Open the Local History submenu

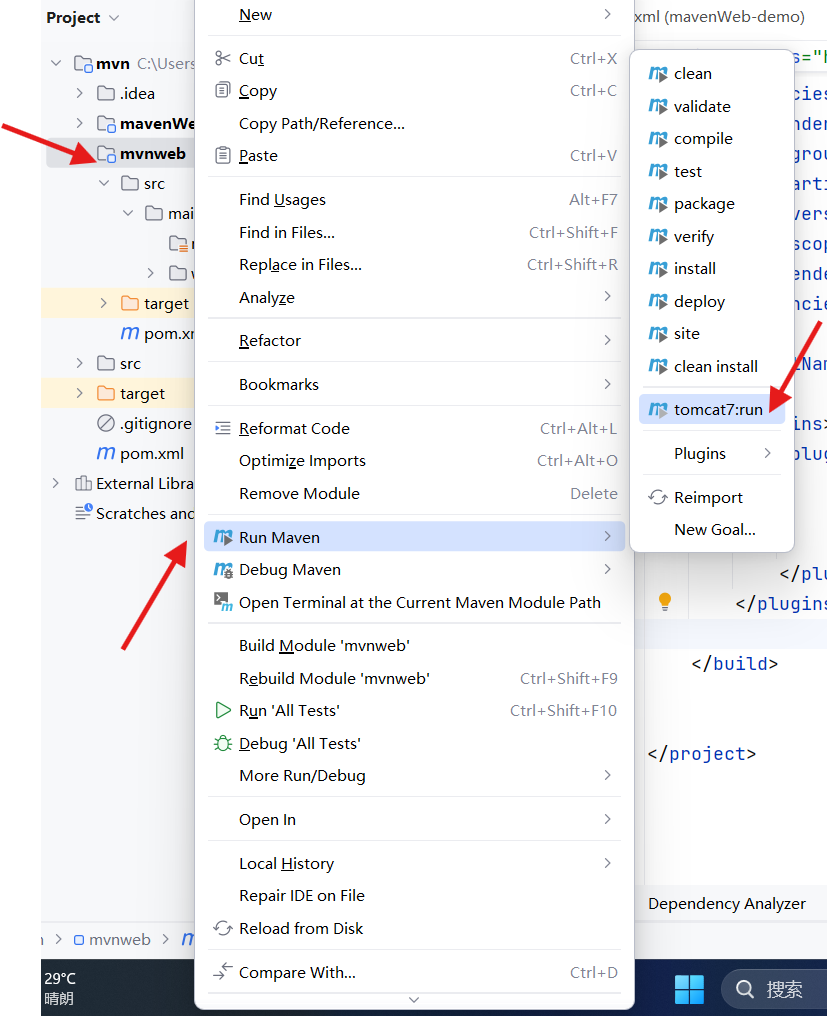(x=414, y=863)
